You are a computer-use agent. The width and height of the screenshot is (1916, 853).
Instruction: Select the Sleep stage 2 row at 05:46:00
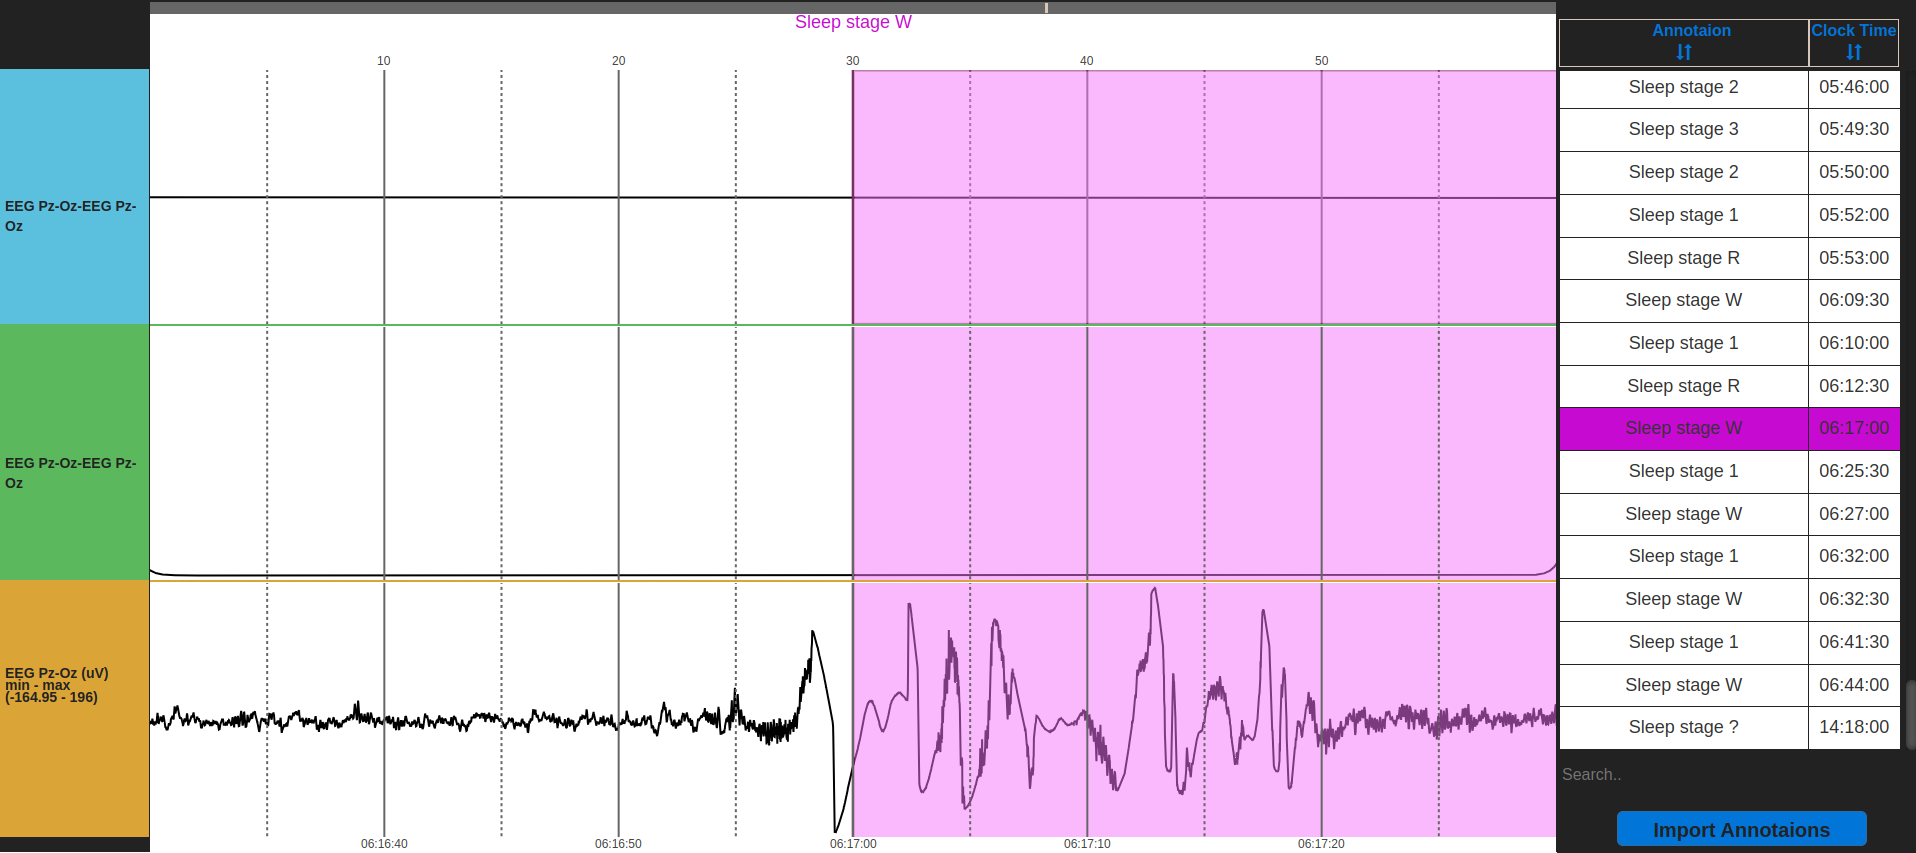coord(1729,87)
